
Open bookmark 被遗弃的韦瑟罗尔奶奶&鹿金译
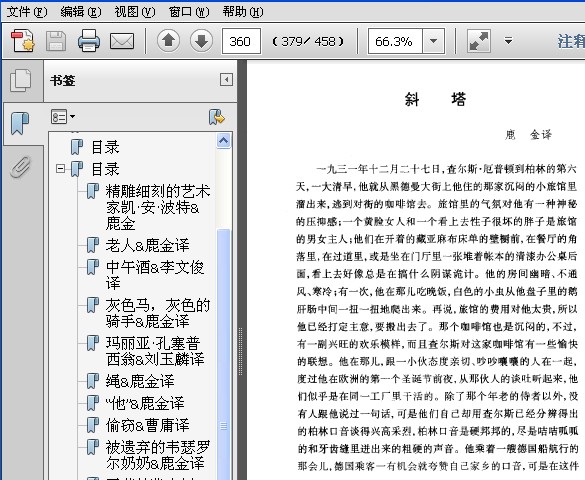coord(158,455)
